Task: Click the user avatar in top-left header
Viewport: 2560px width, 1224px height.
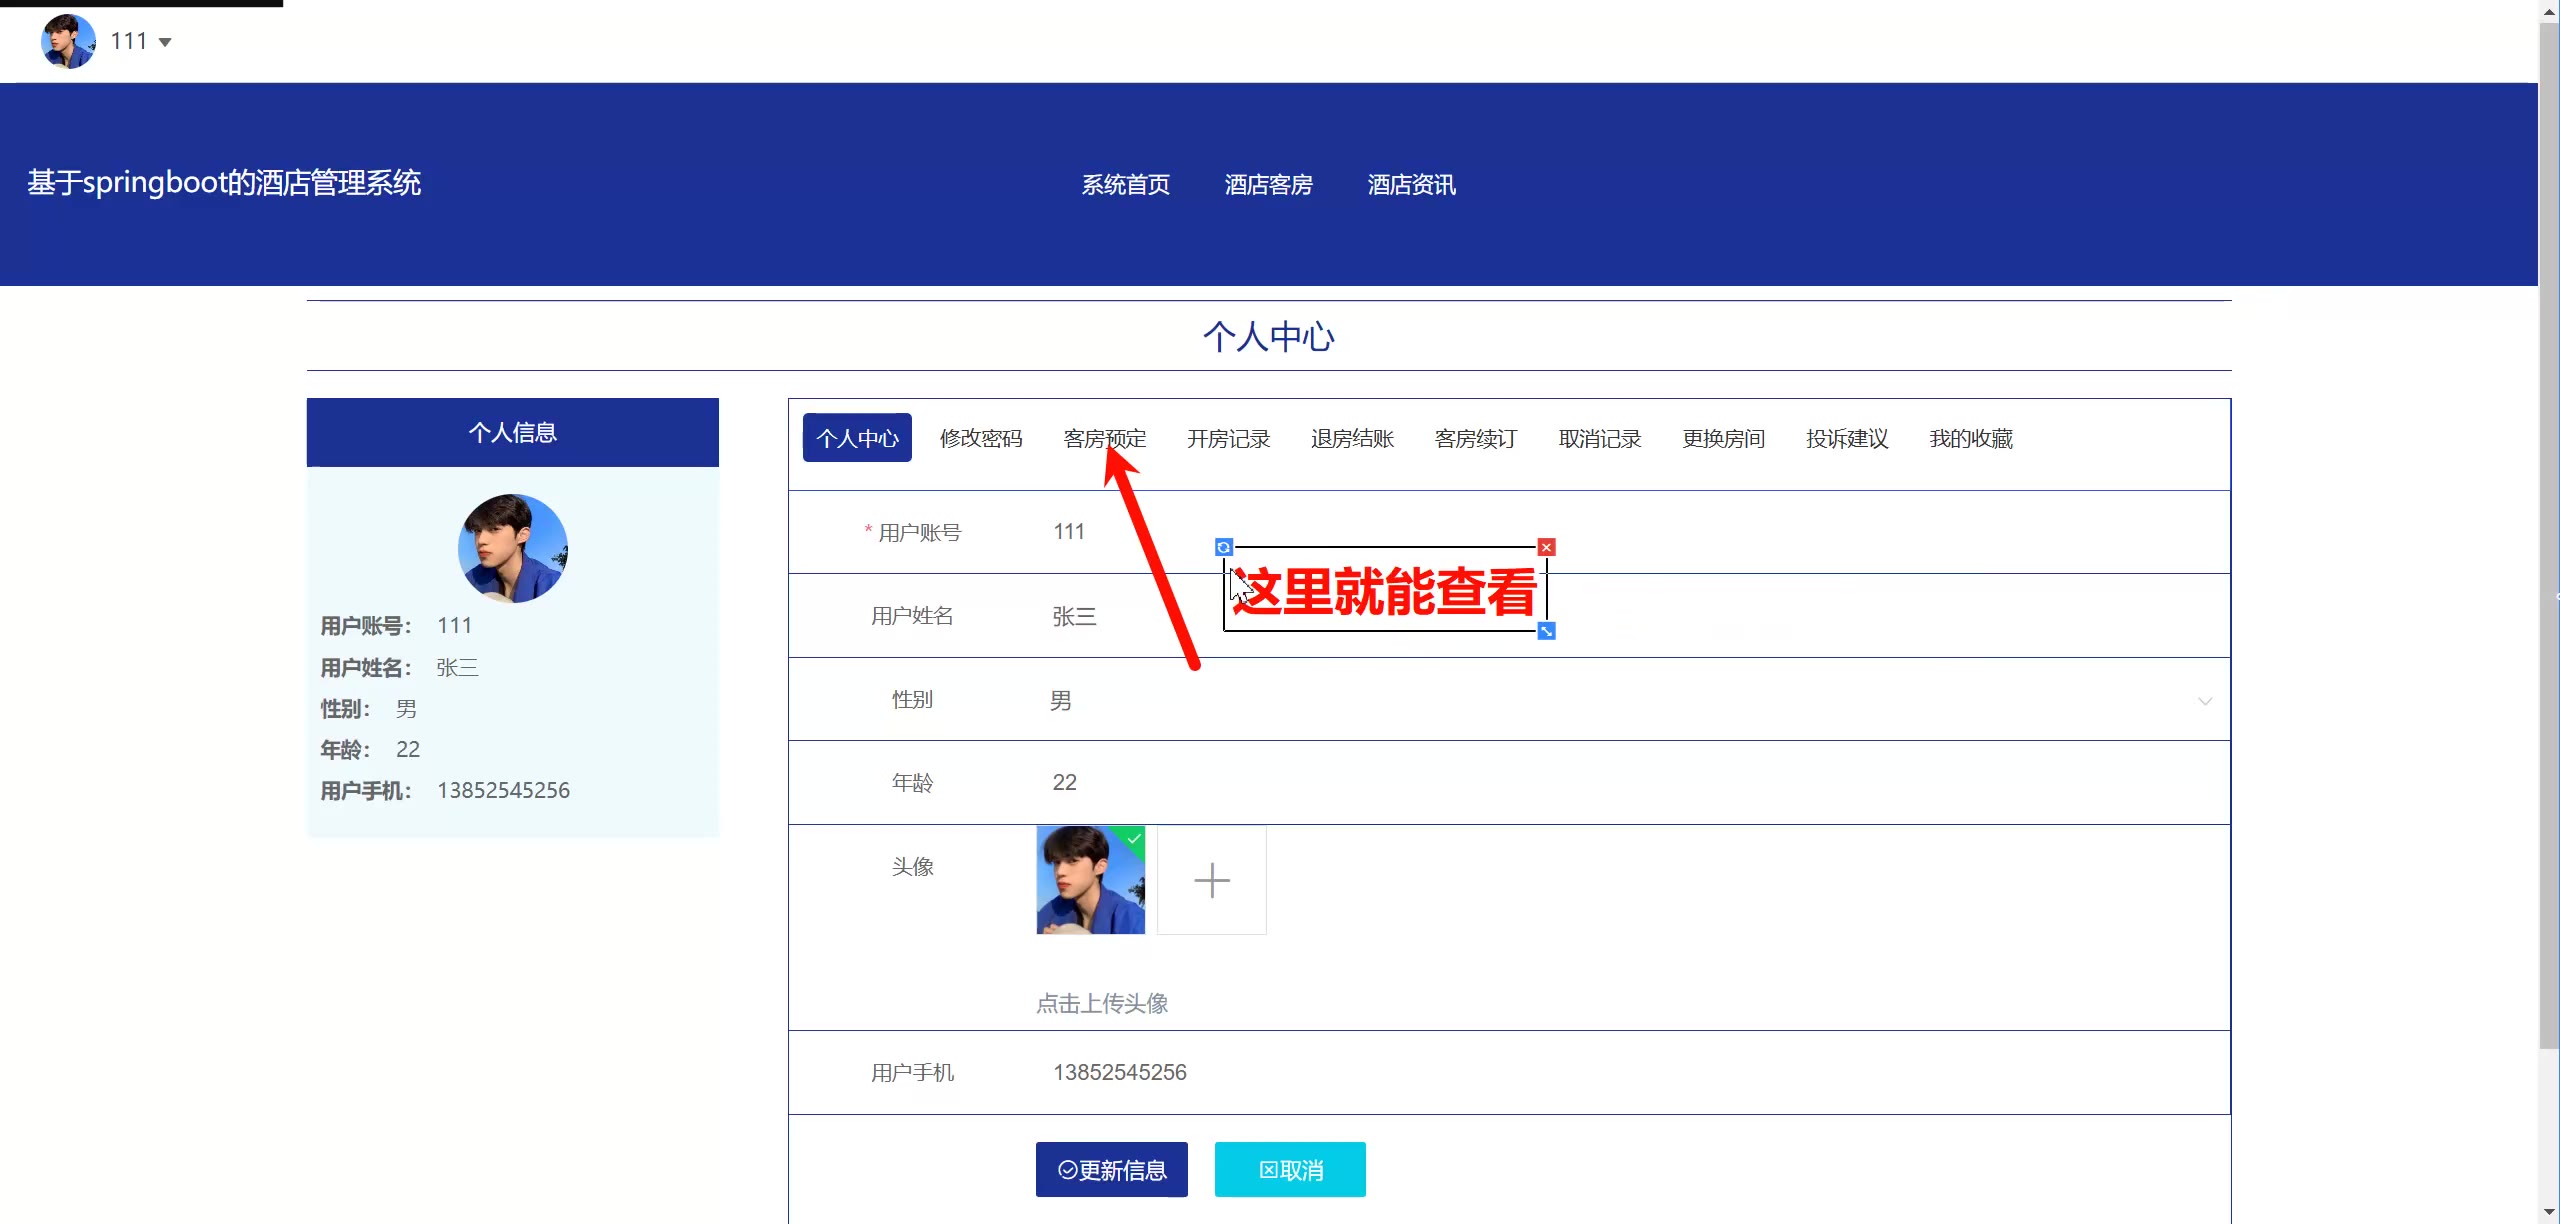Action: pyautogui.click(x=68, y=41)
